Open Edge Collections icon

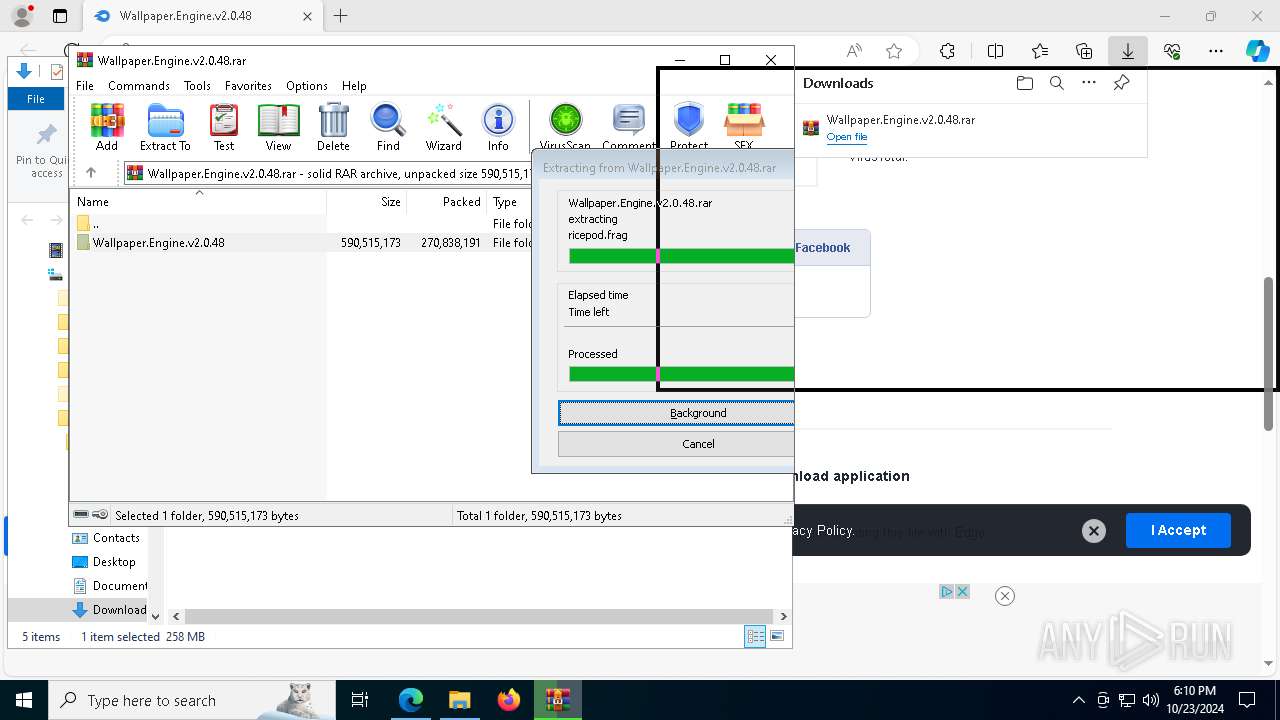click(x=1084, y=51)
